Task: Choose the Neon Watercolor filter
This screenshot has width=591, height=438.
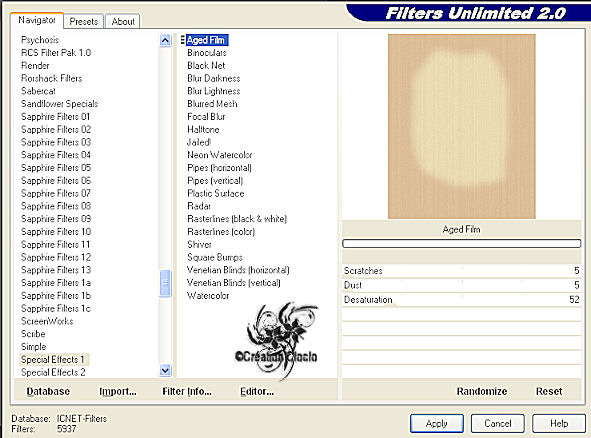Action: (x=220, y=155)
